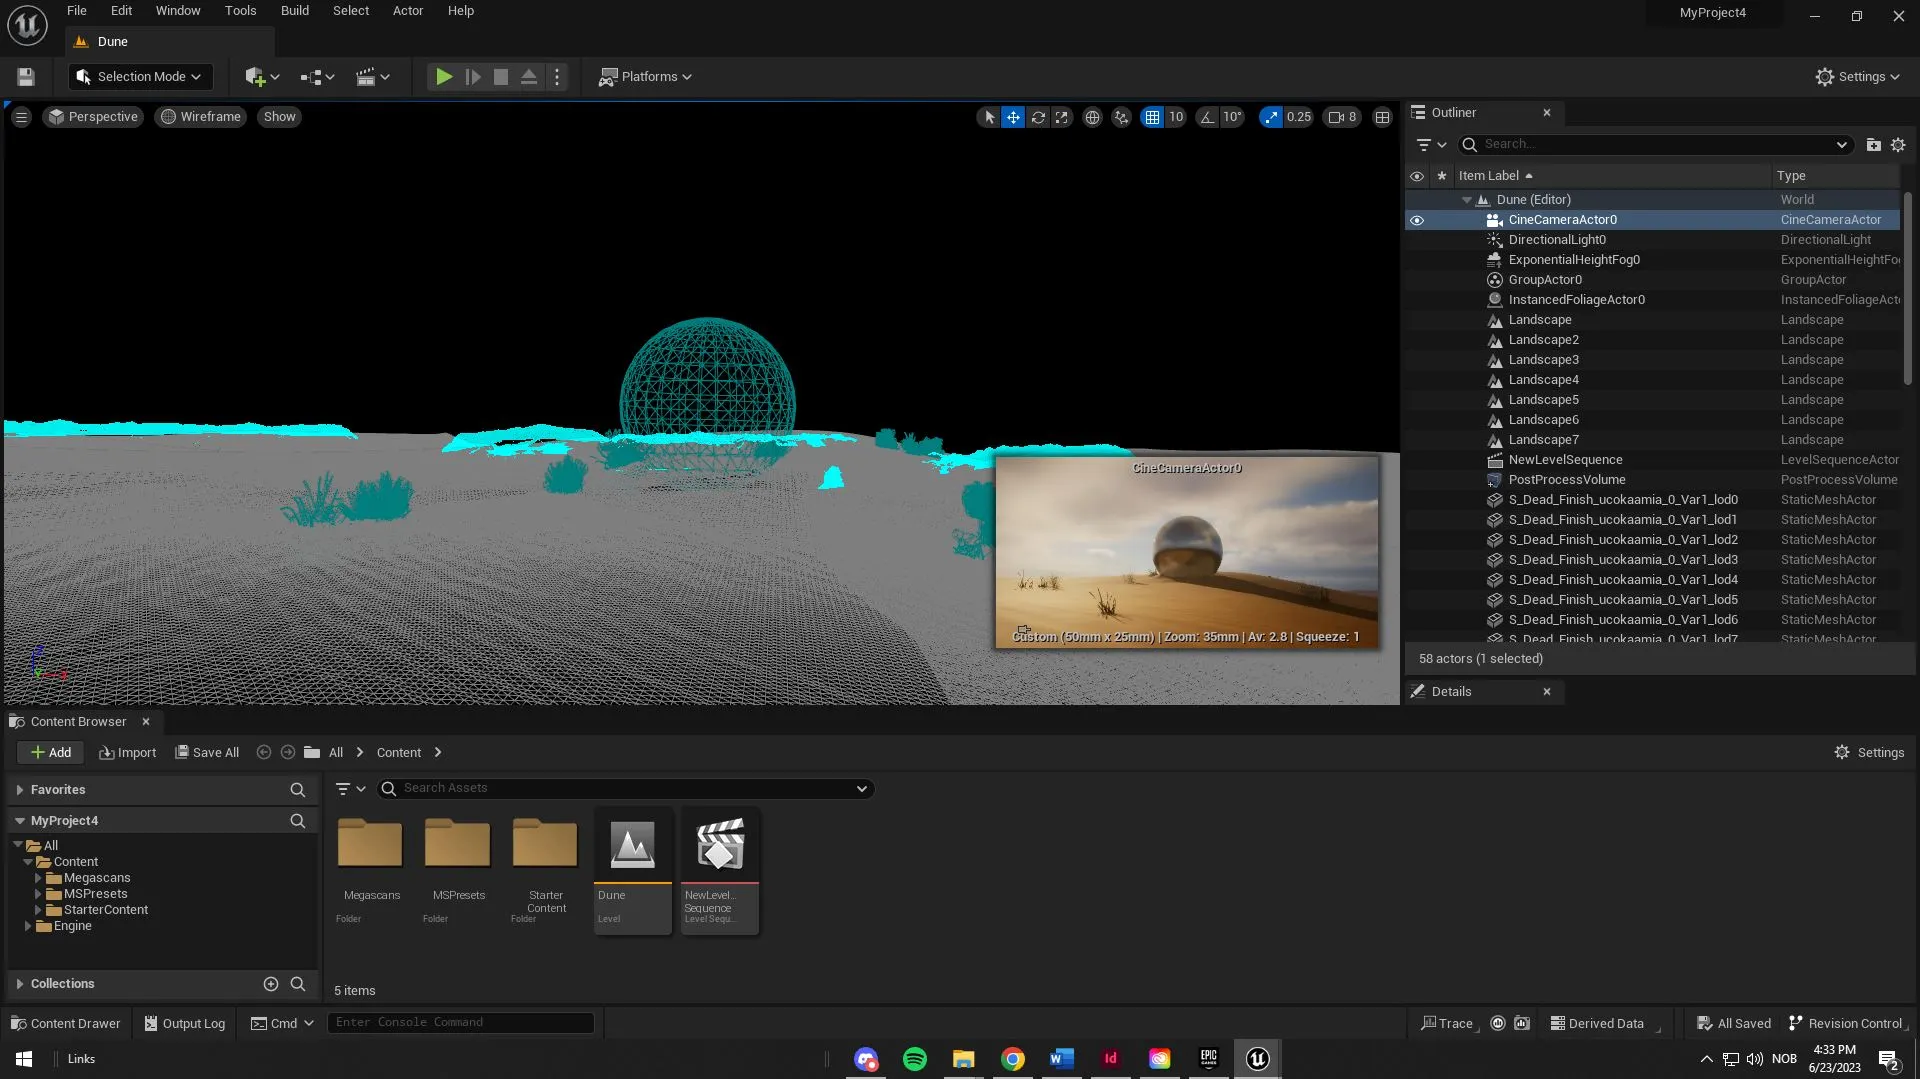Expand the Megascans folder in tree
The image size is (1920, 1079).
[x=38, y=878]
